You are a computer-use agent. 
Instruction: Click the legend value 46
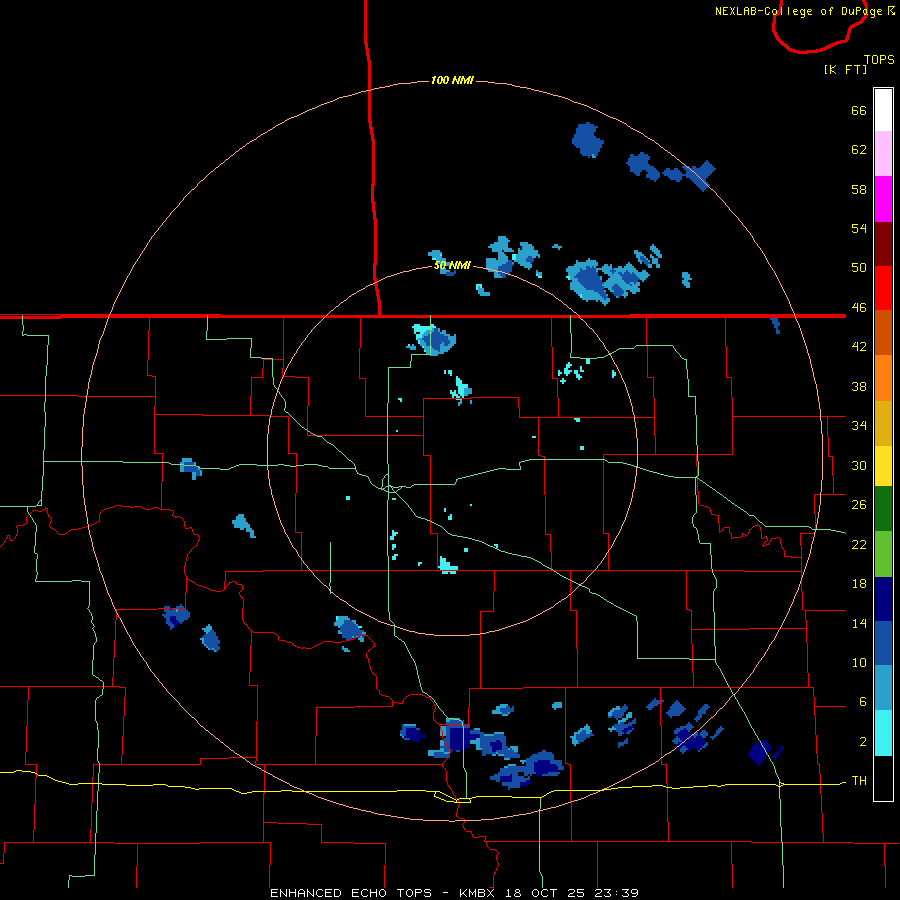[x=859, y=308]
